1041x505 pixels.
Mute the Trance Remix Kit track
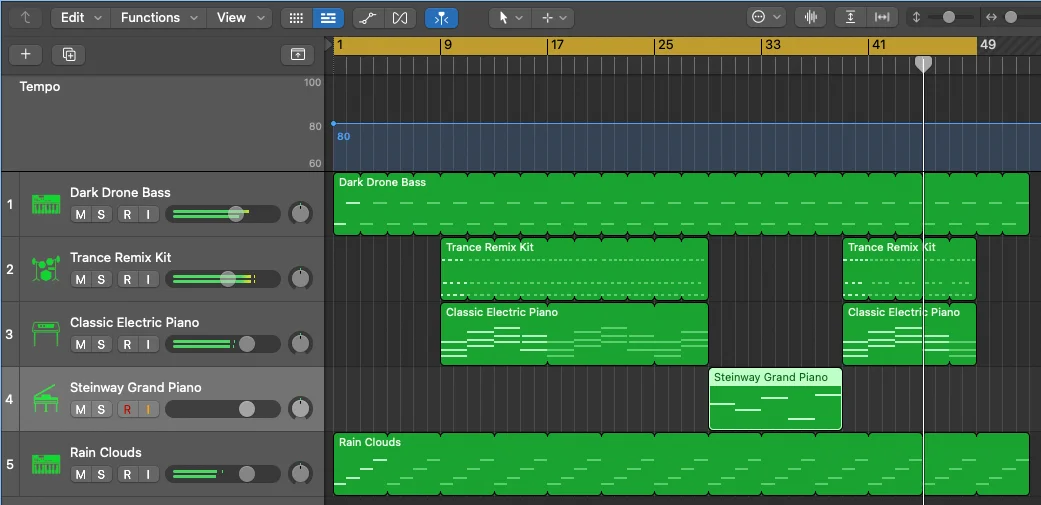tap(80, 279)
